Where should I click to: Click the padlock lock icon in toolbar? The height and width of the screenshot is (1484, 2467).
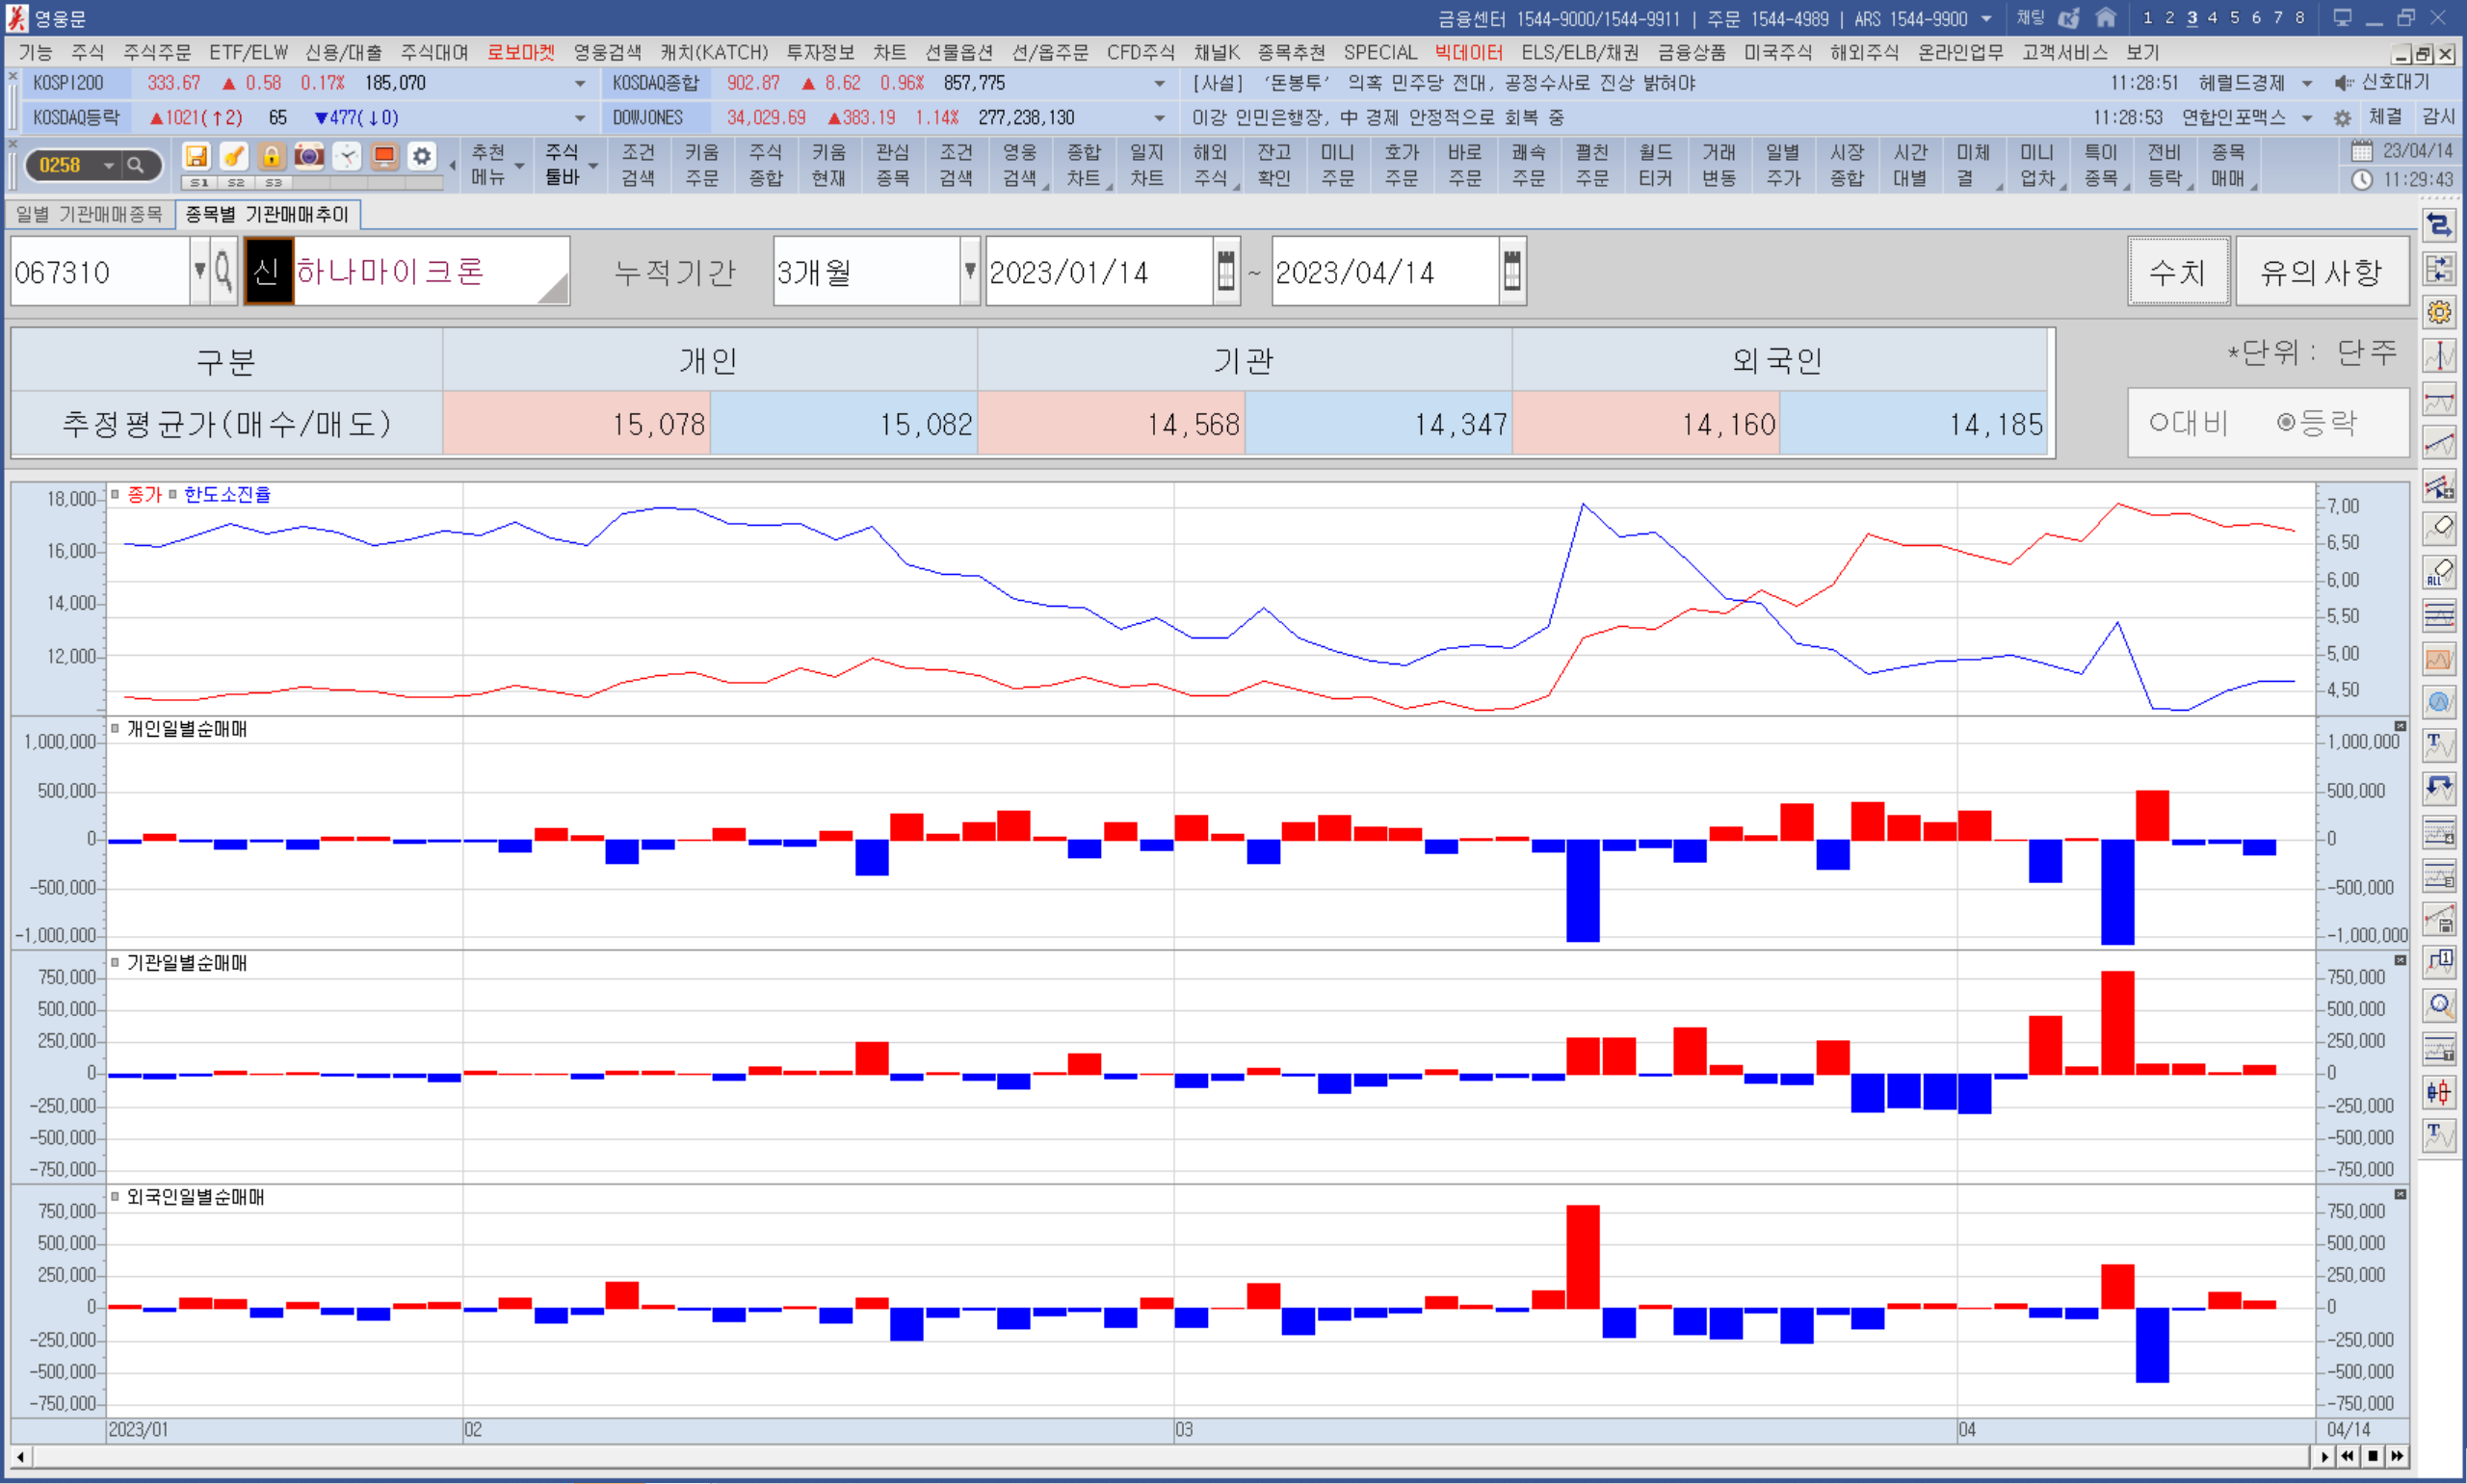(x=271, y=156)
